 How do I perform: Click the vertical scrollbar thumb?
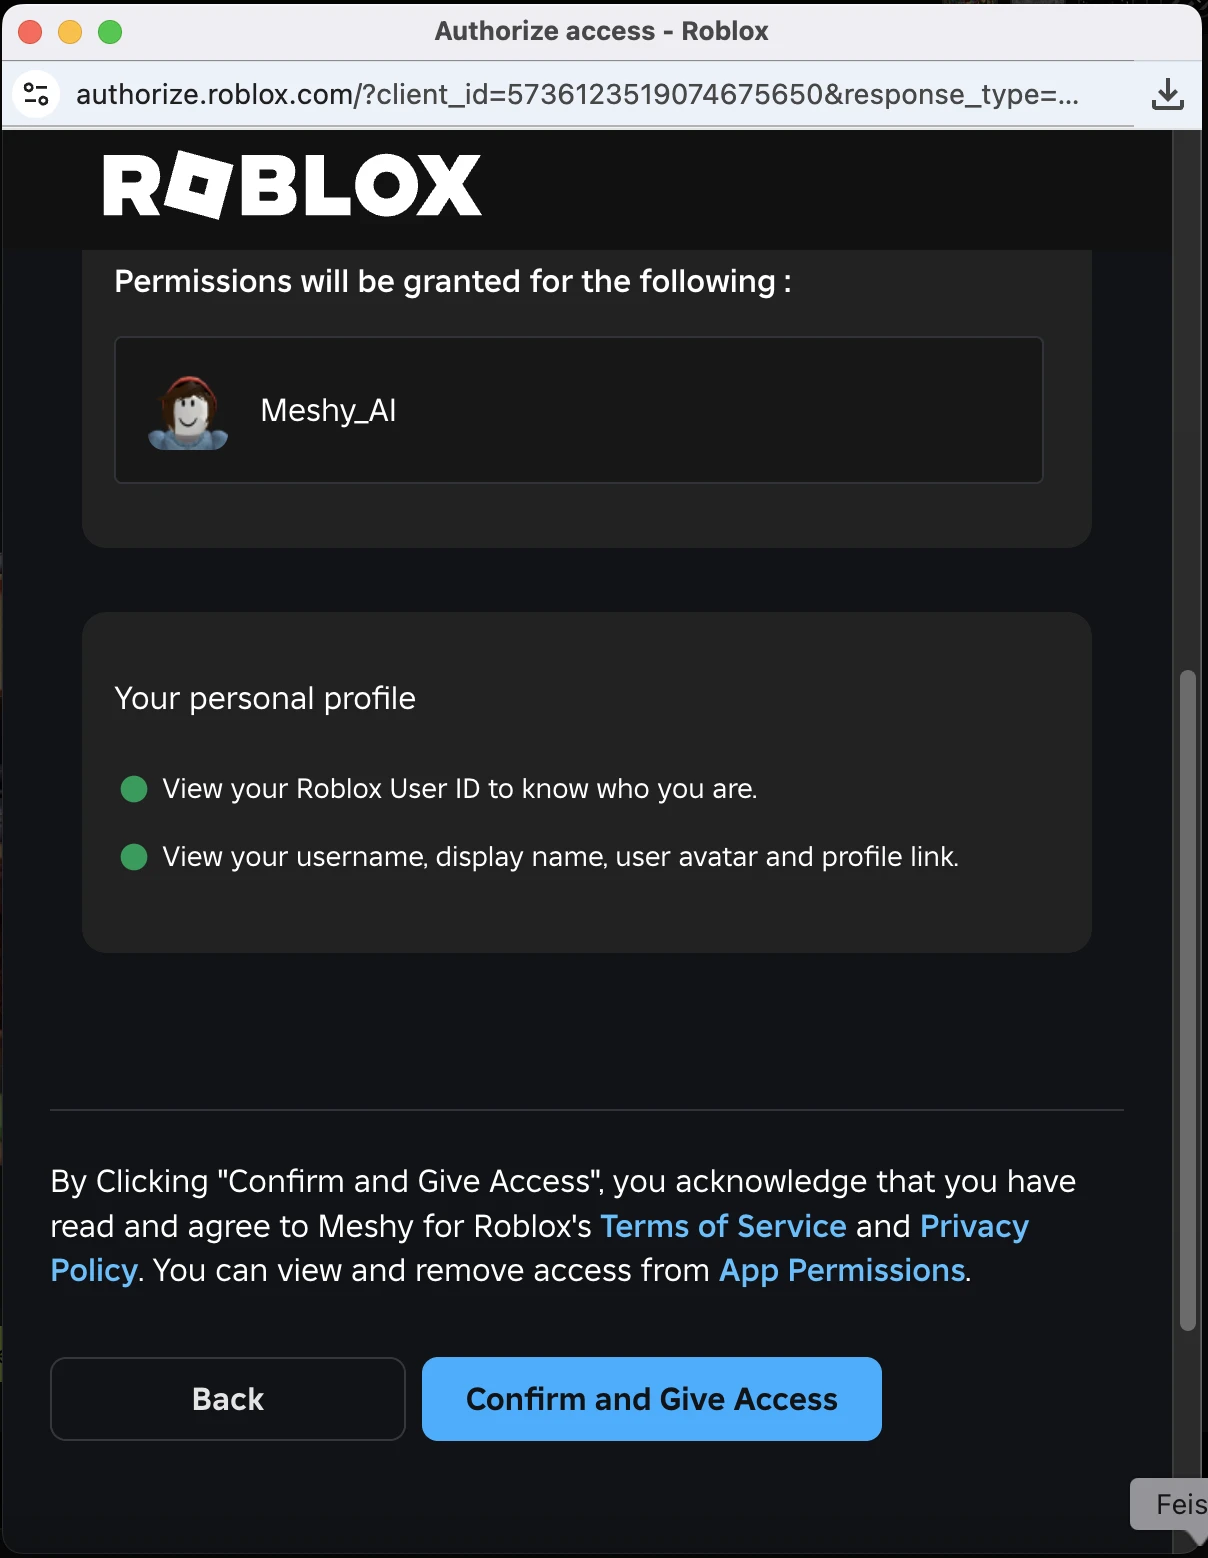tap(1187, 1000)
